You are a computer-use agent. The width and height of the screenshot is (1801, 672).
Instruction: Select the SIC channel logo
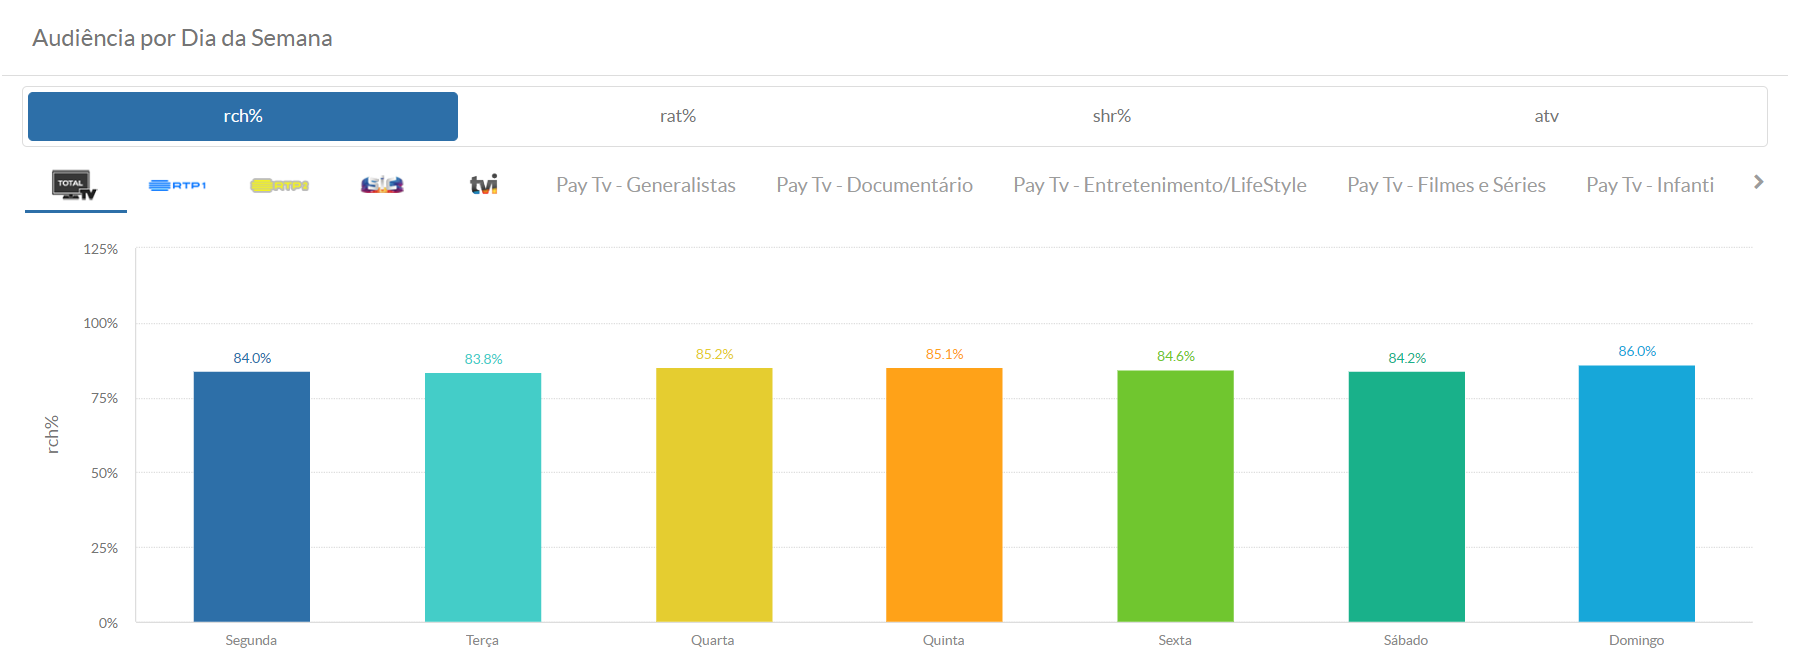click(382, 185)
